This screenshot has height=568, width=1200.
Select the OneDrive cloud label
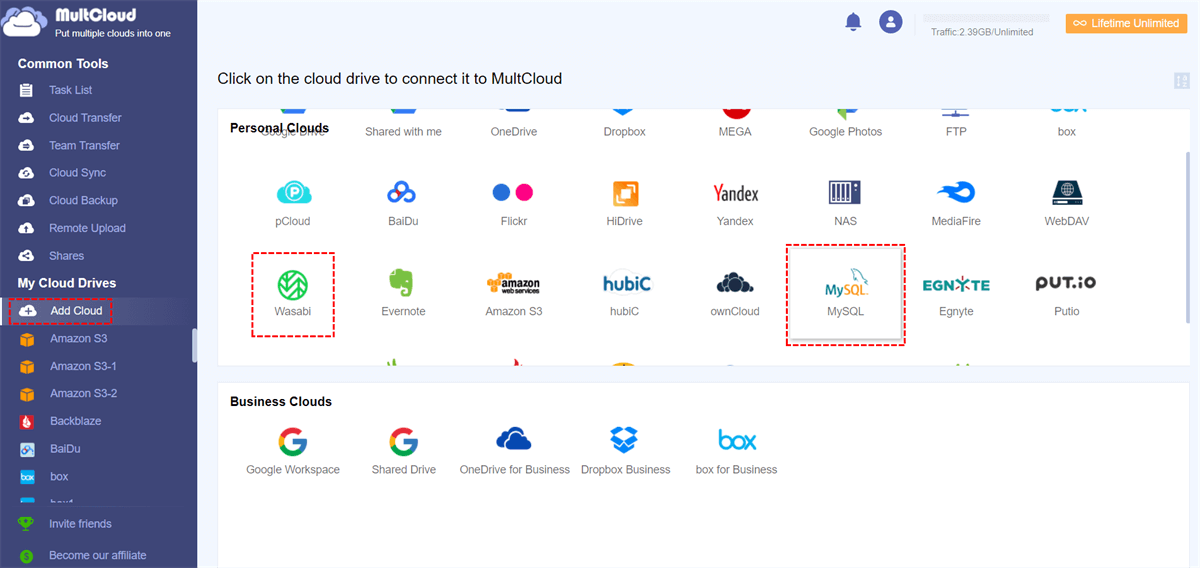pos(514,132)
